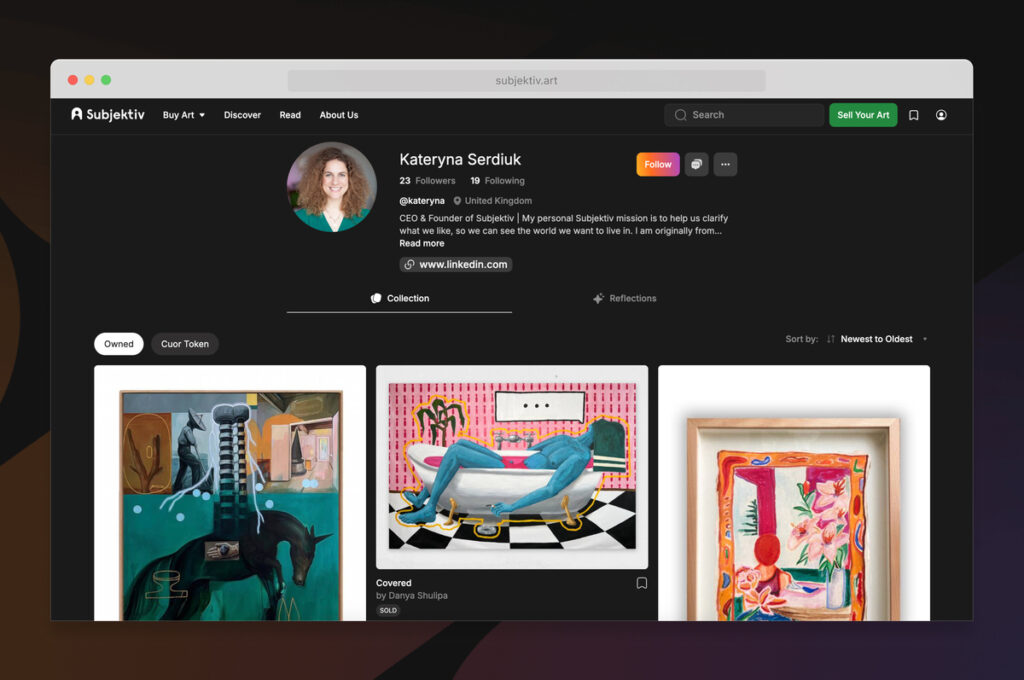Open the horse painting artwork thumbnail

pyautogui.click(x=230, y=493)
